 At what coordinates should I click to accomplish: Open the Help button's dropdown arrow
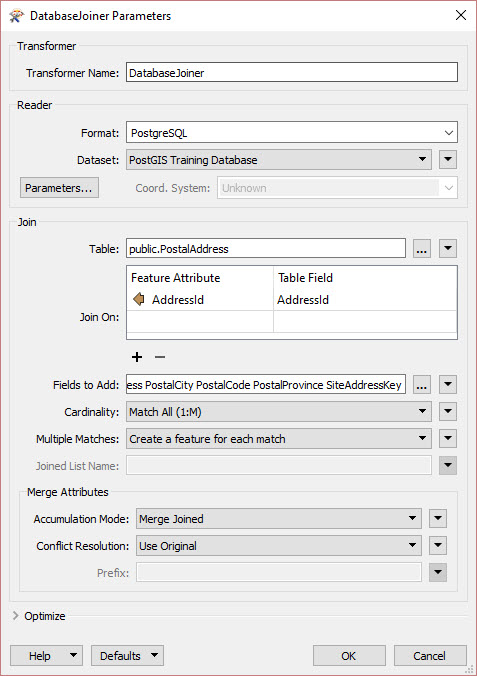tap(73, 656)
